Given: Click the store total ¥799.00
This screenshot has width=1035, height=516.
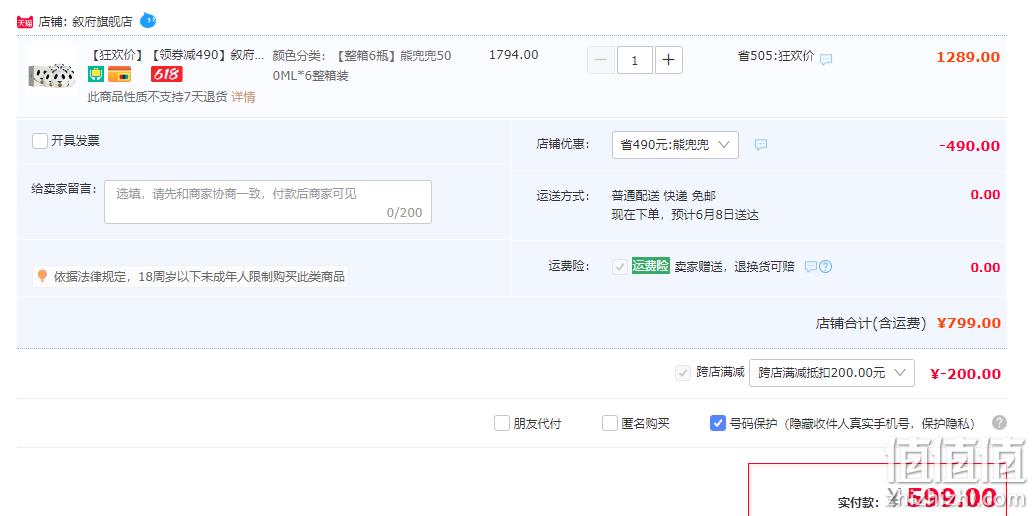Looking at the screenshot, I should (969, 323).
